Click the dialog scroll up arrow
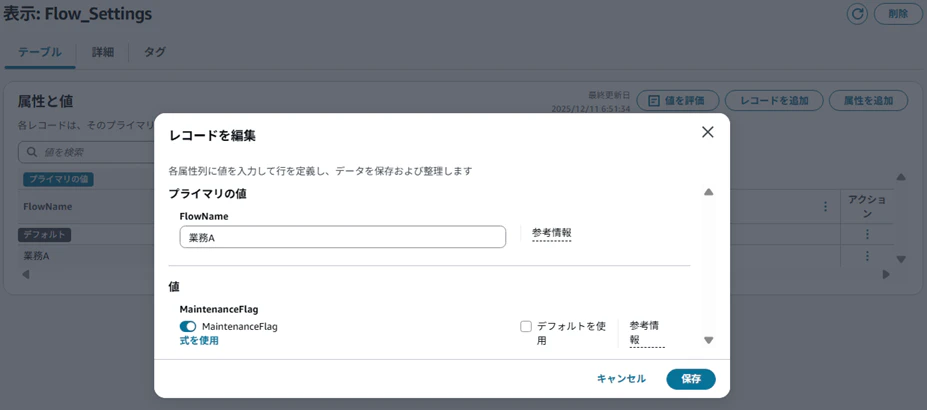 709,192
